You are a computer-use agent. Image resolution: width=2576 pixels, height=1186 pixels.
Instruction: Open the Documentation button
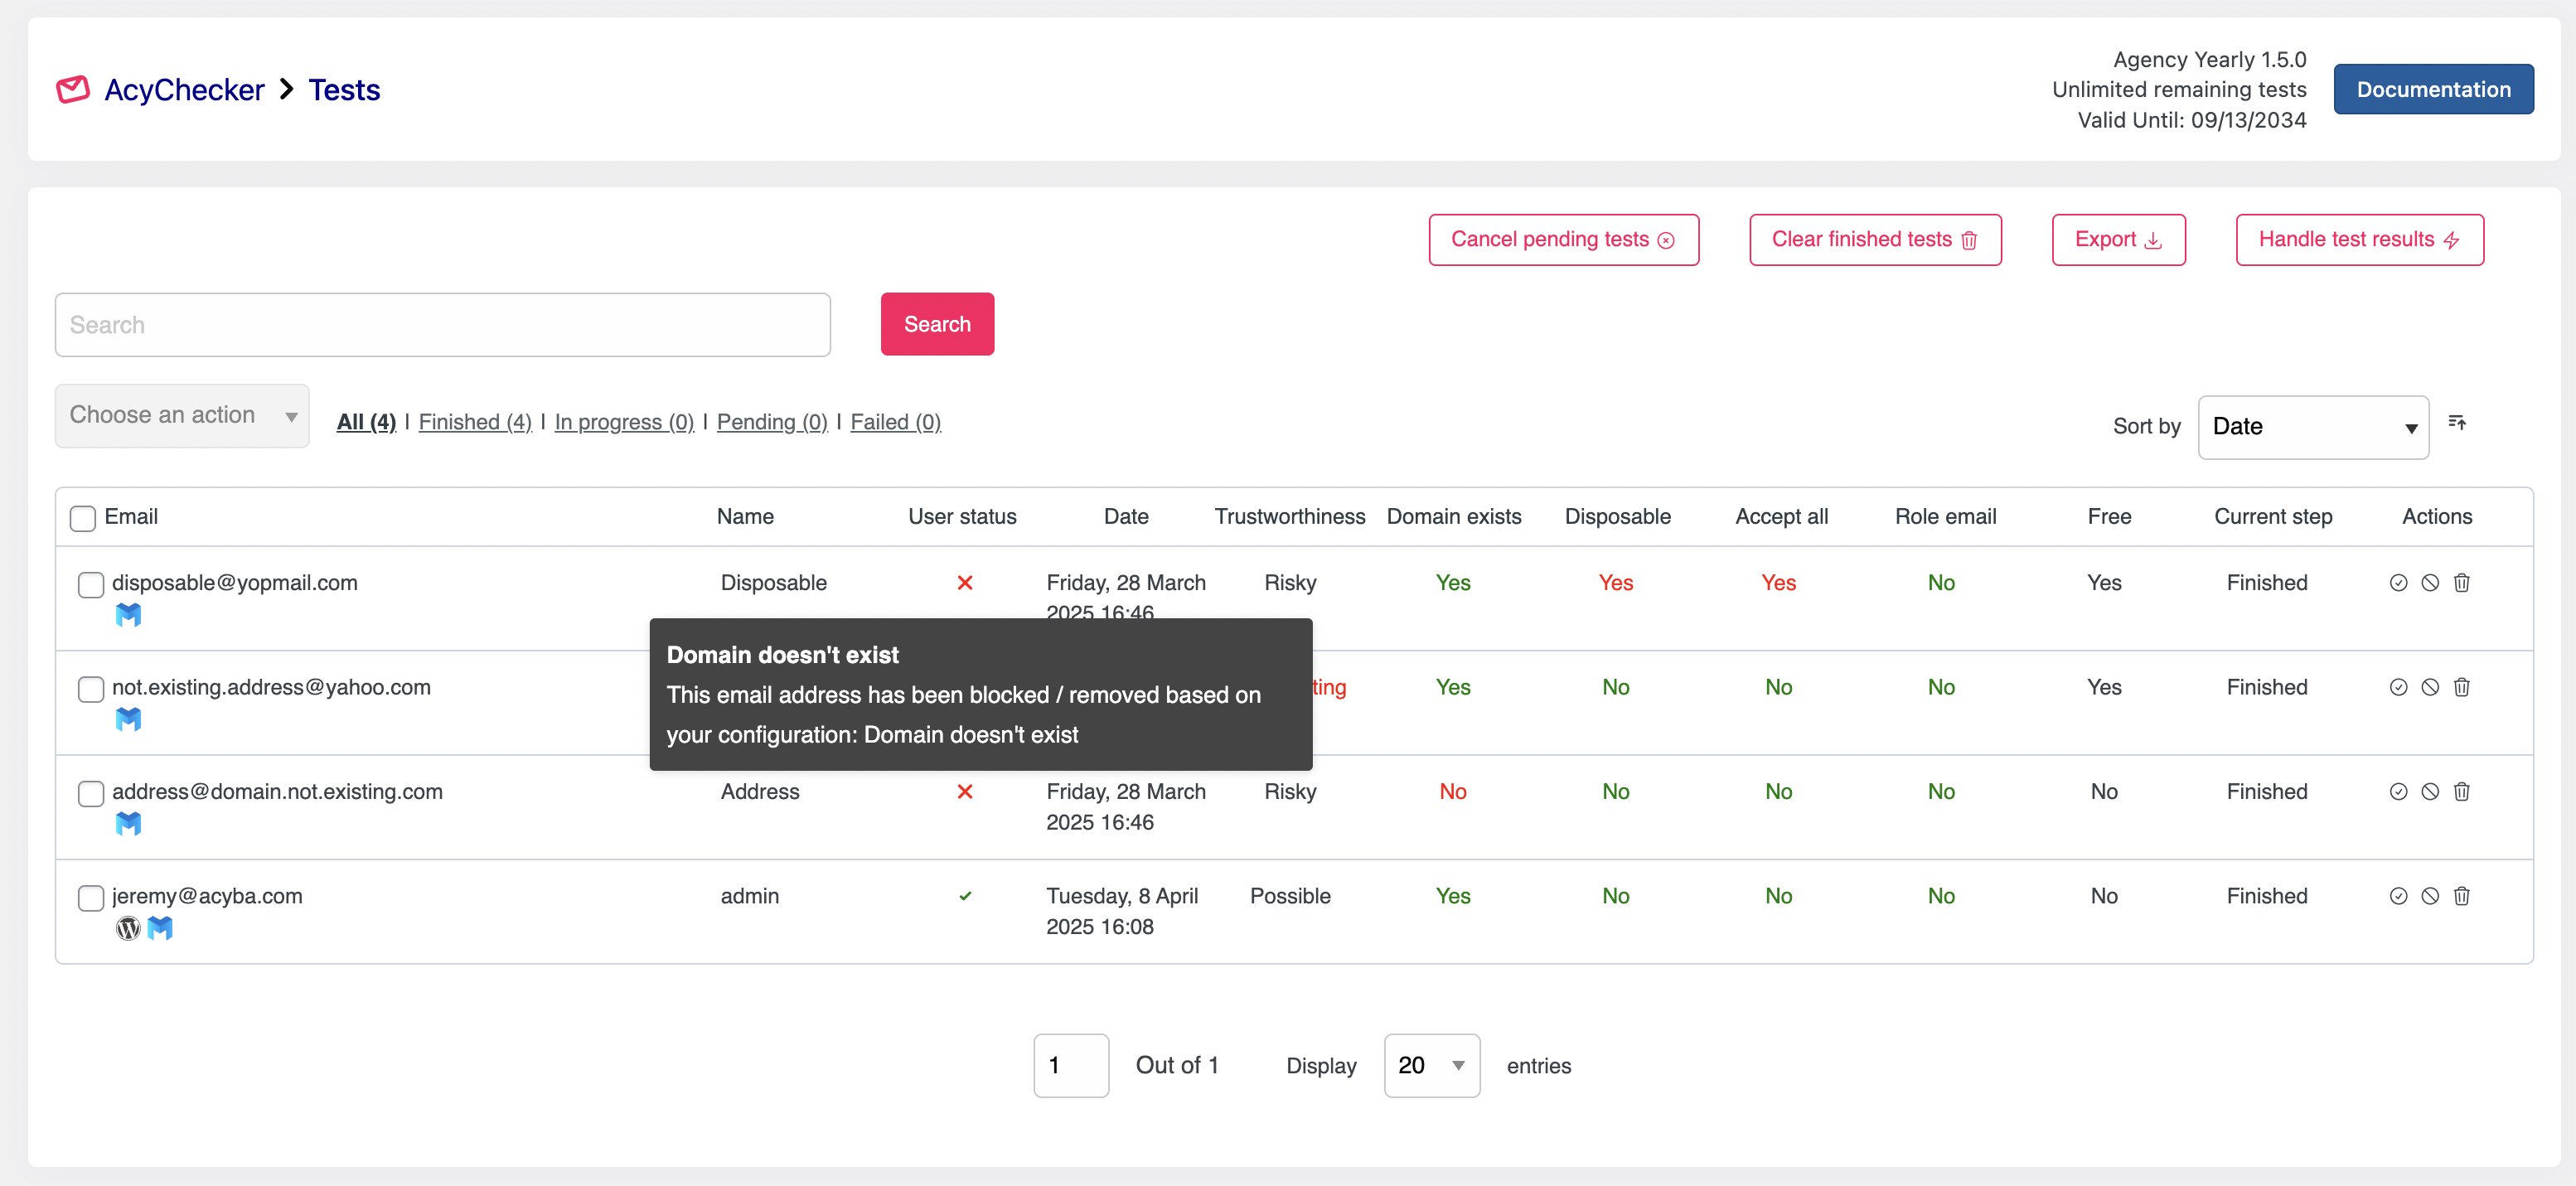2433,89
